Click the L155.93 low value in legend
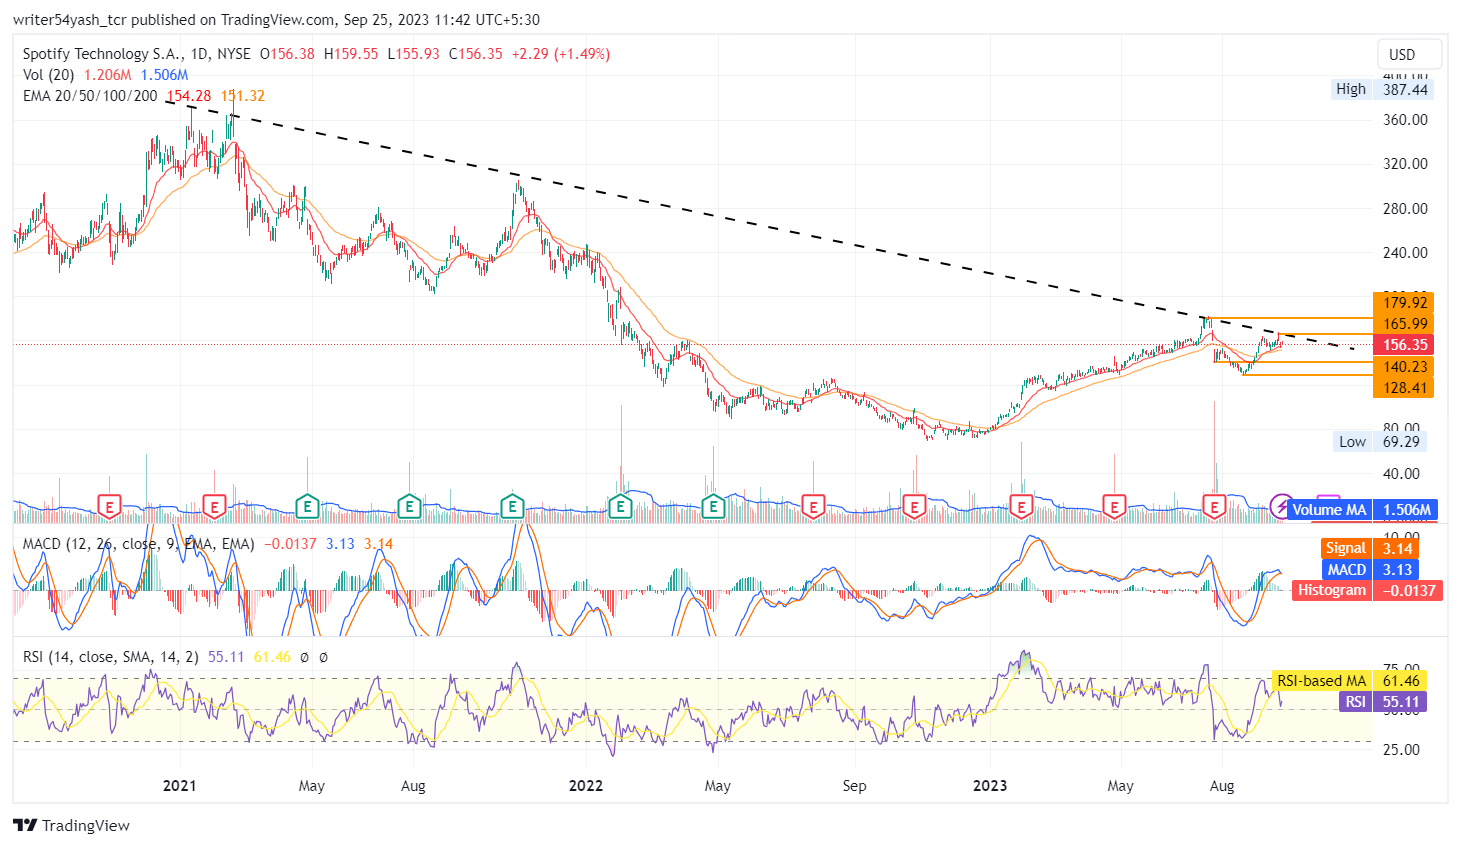The height and width of the screenshot is (847, 1461). [x=414, y=54]
